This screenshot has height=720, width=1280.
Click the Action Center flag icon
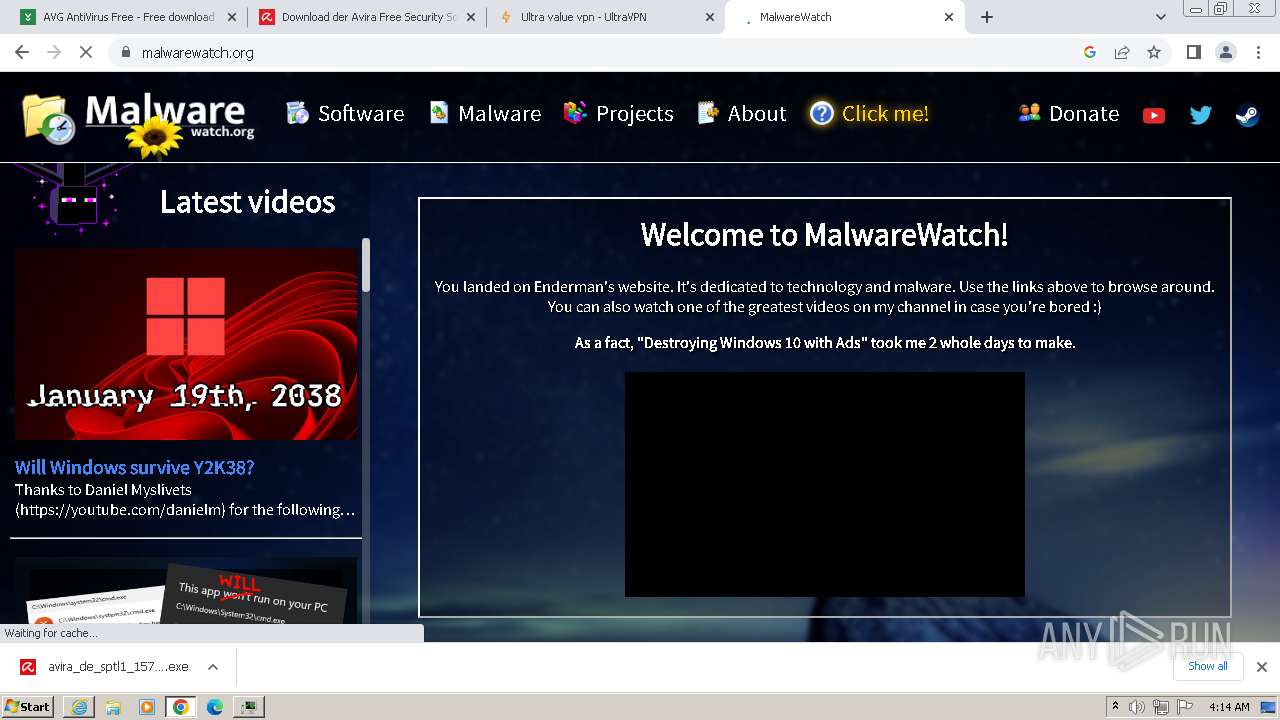1183,707
